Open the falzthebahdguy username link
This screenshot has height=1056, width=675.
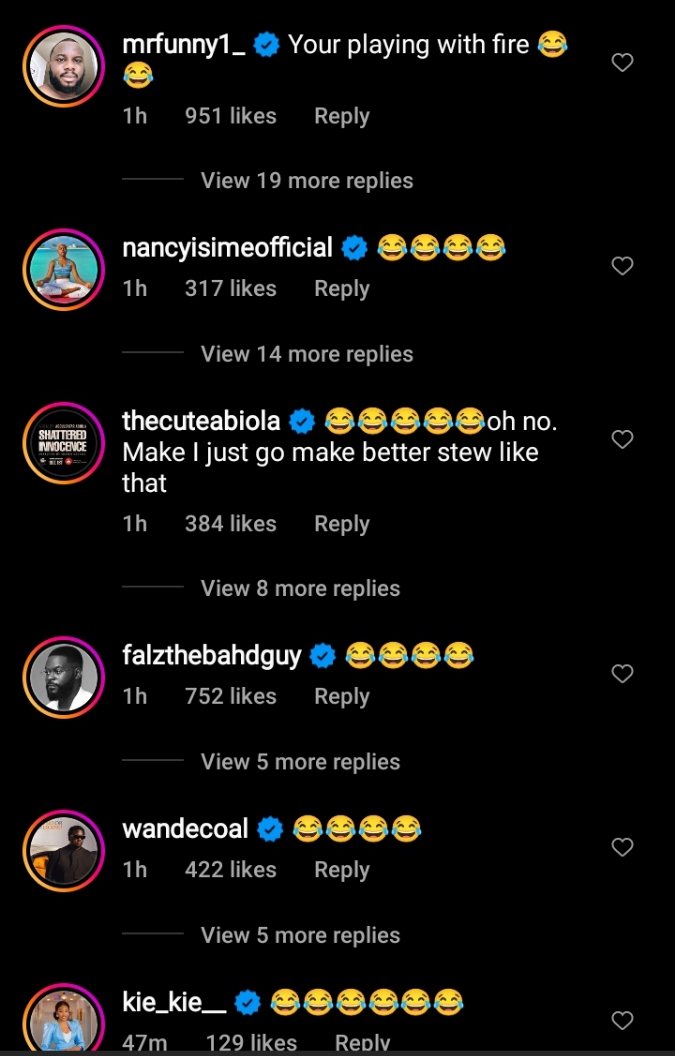point(211,656)
